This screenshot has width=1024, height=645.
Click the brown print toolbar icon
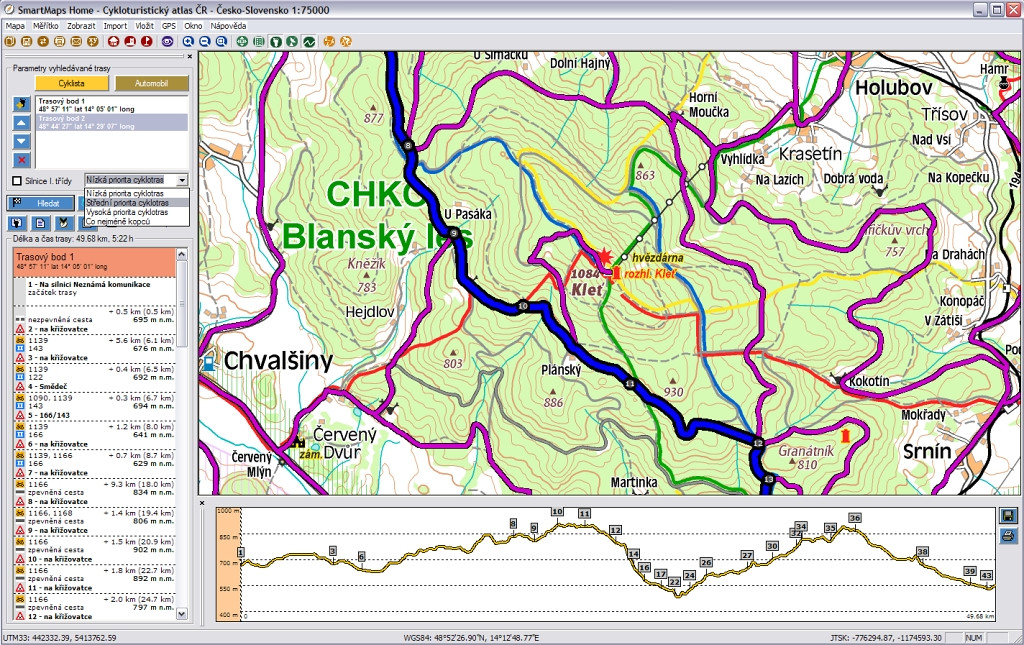[59, 41]
